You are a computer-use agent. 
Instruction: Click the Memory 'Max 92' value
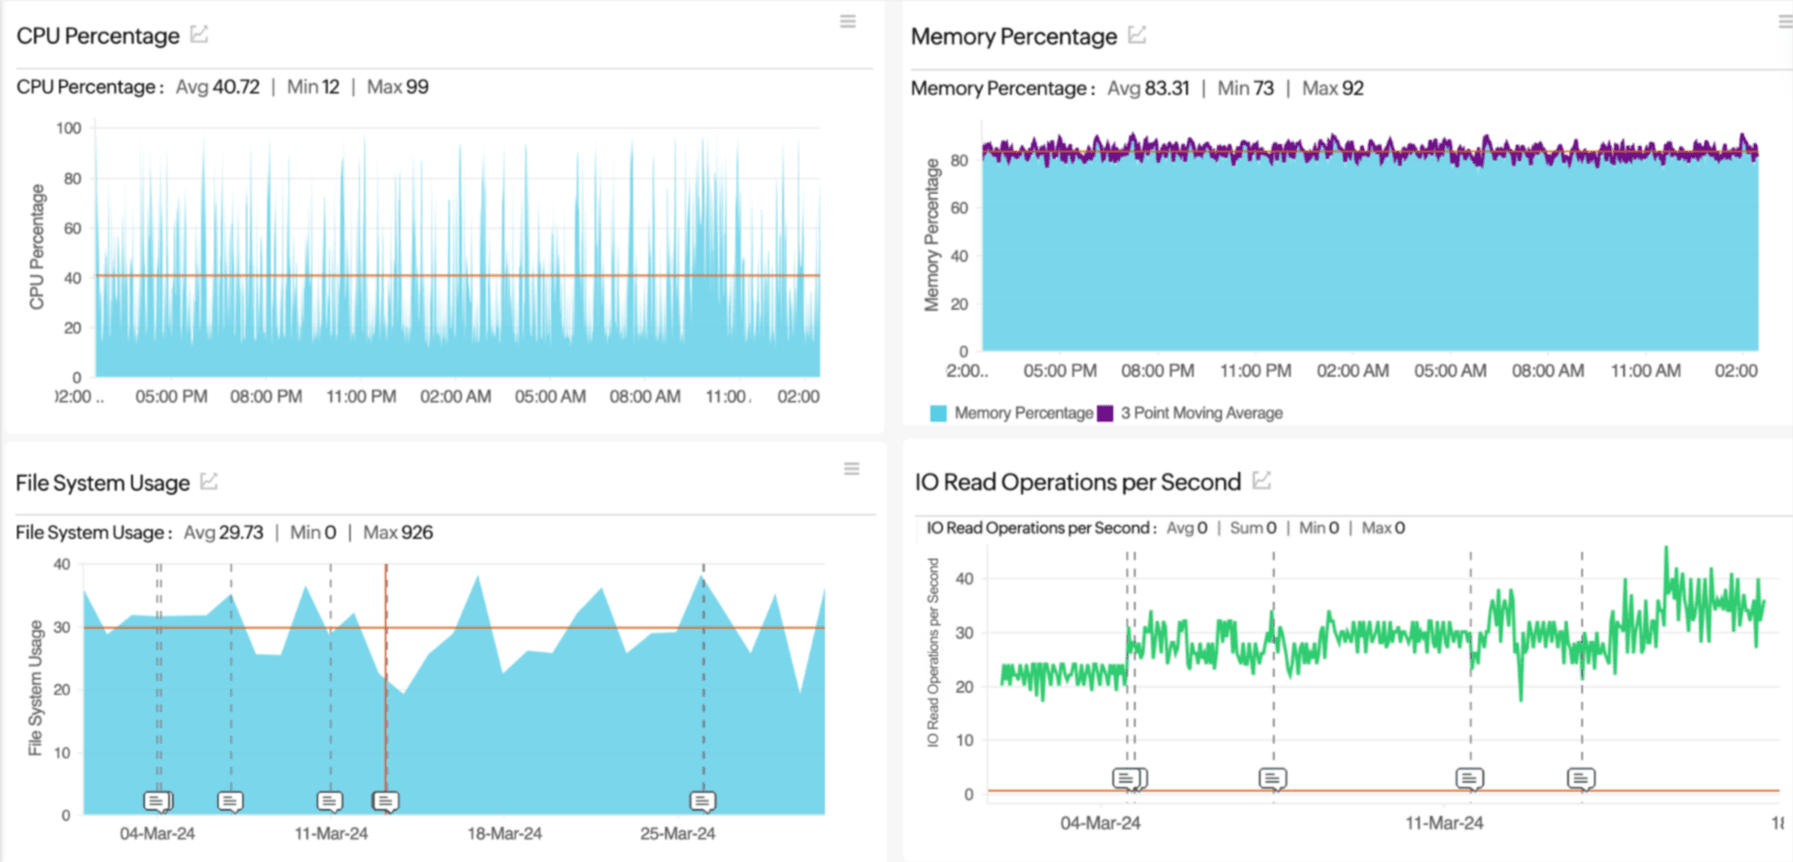point(1333,88)
